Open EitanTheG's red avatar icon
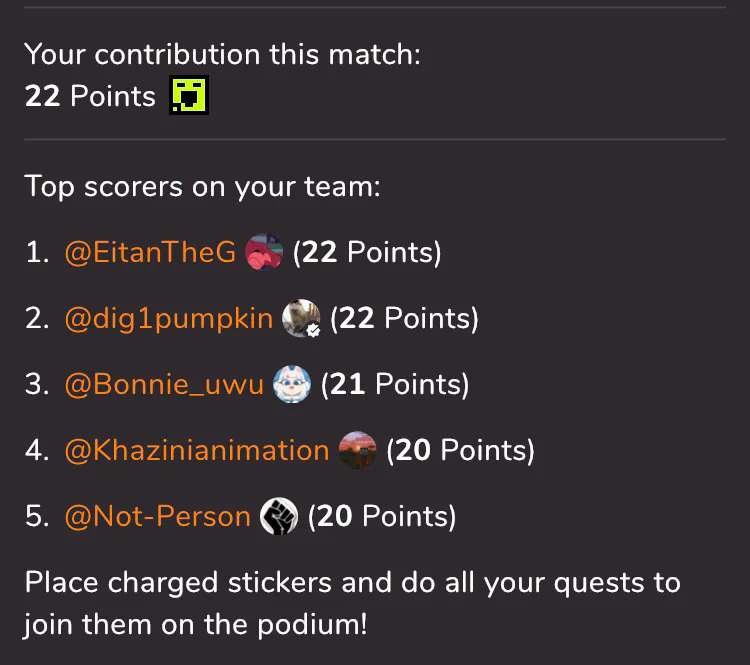 point(264,252)
